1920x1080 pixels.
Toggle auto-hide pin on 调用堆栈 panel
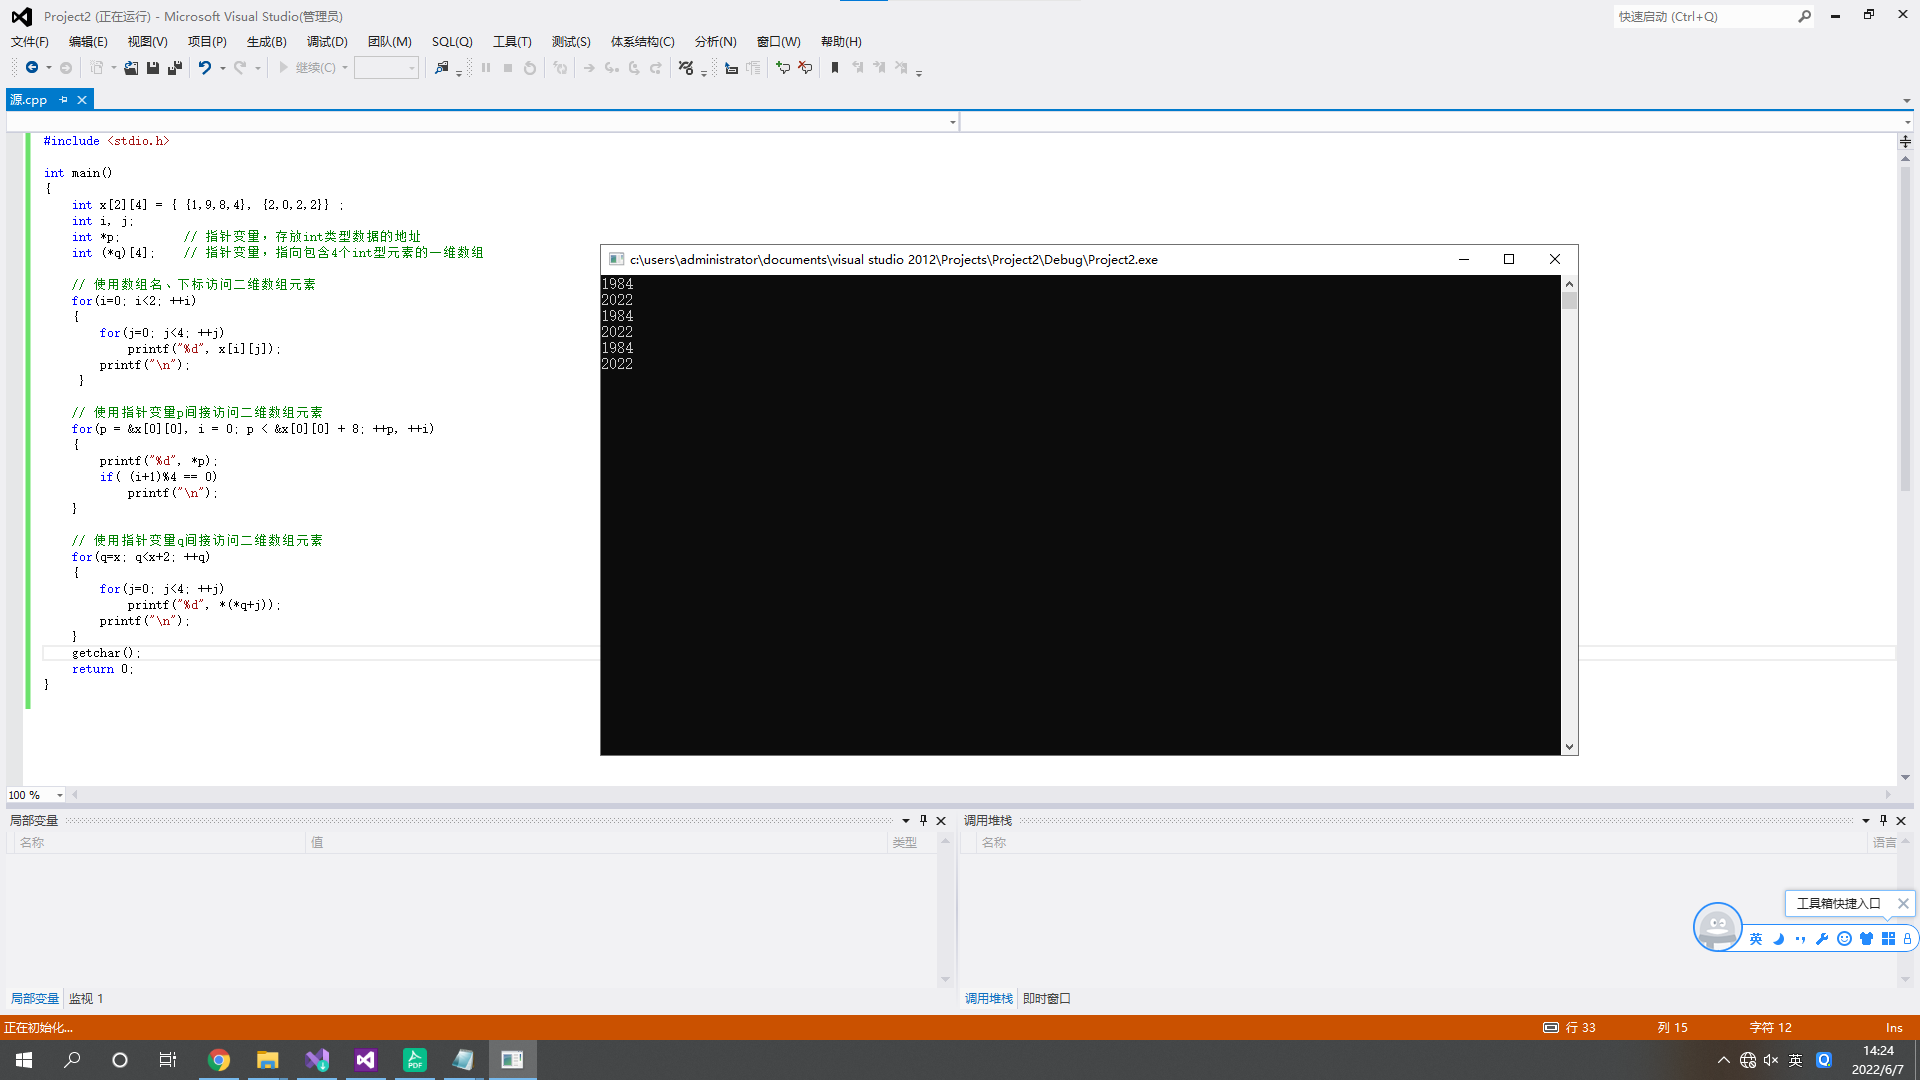point(1883,820)
